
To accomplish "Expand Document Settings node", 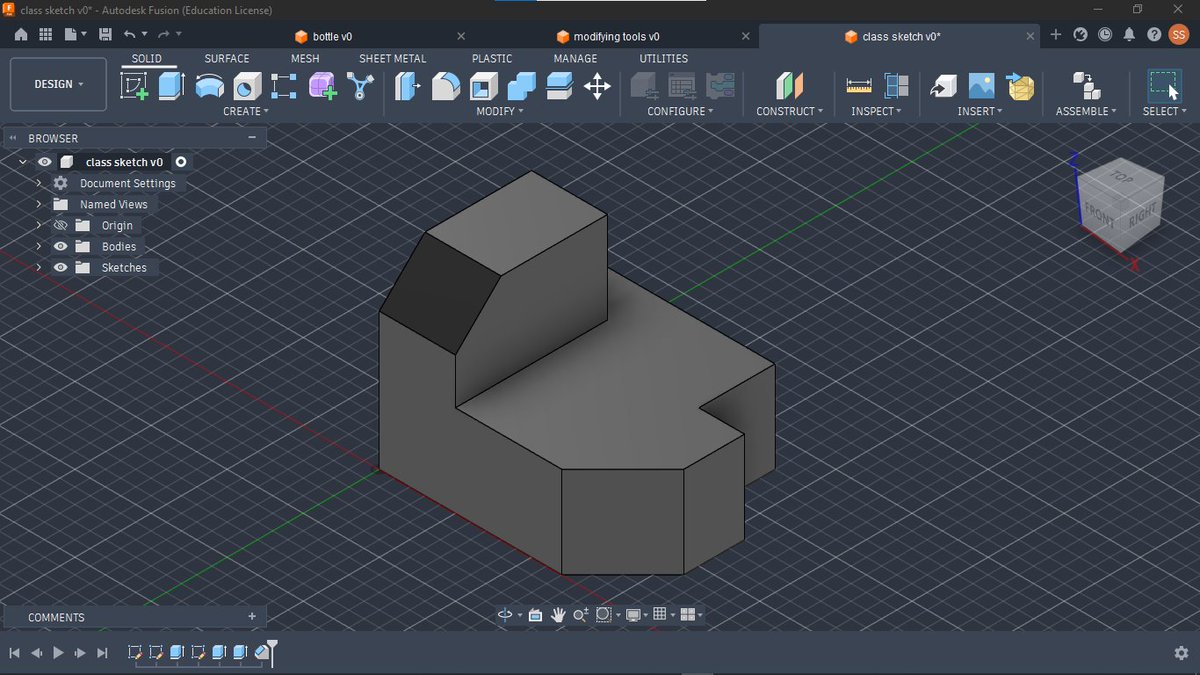I will click(39, 183).
